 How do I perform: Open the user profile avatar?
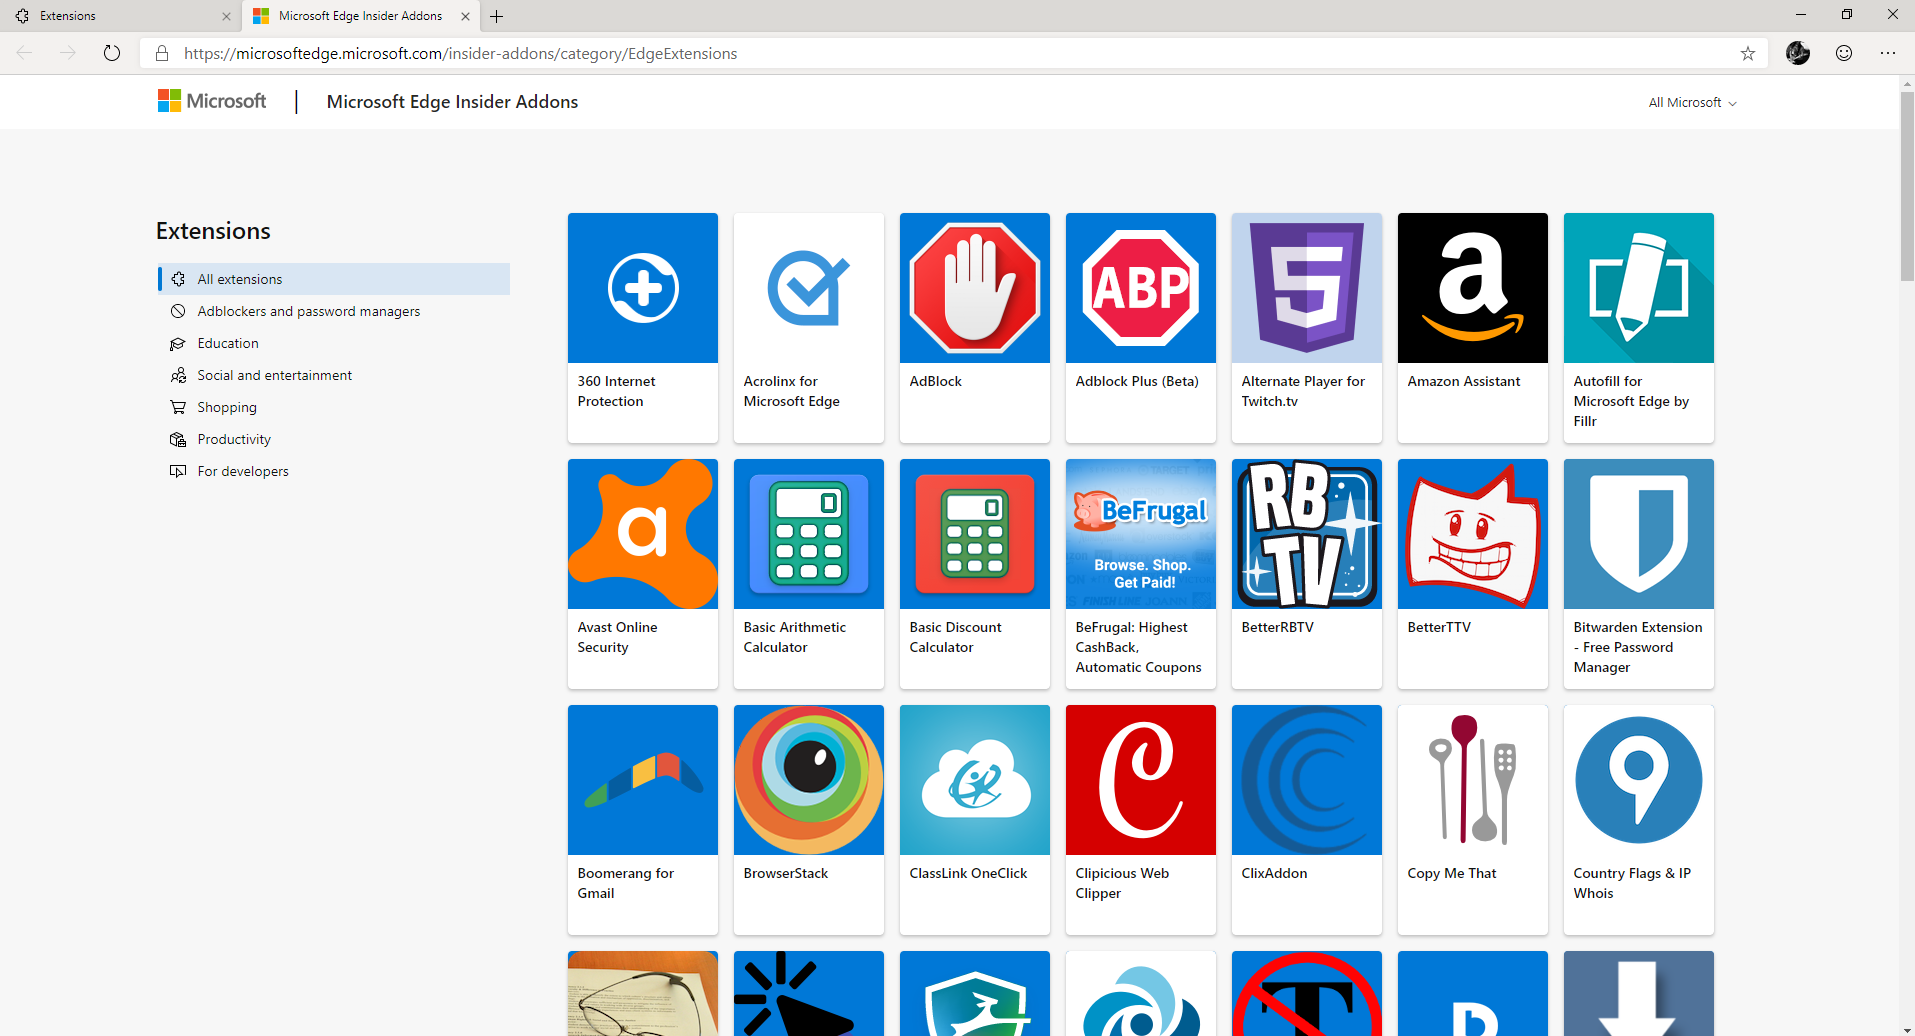coord(1798,53)
